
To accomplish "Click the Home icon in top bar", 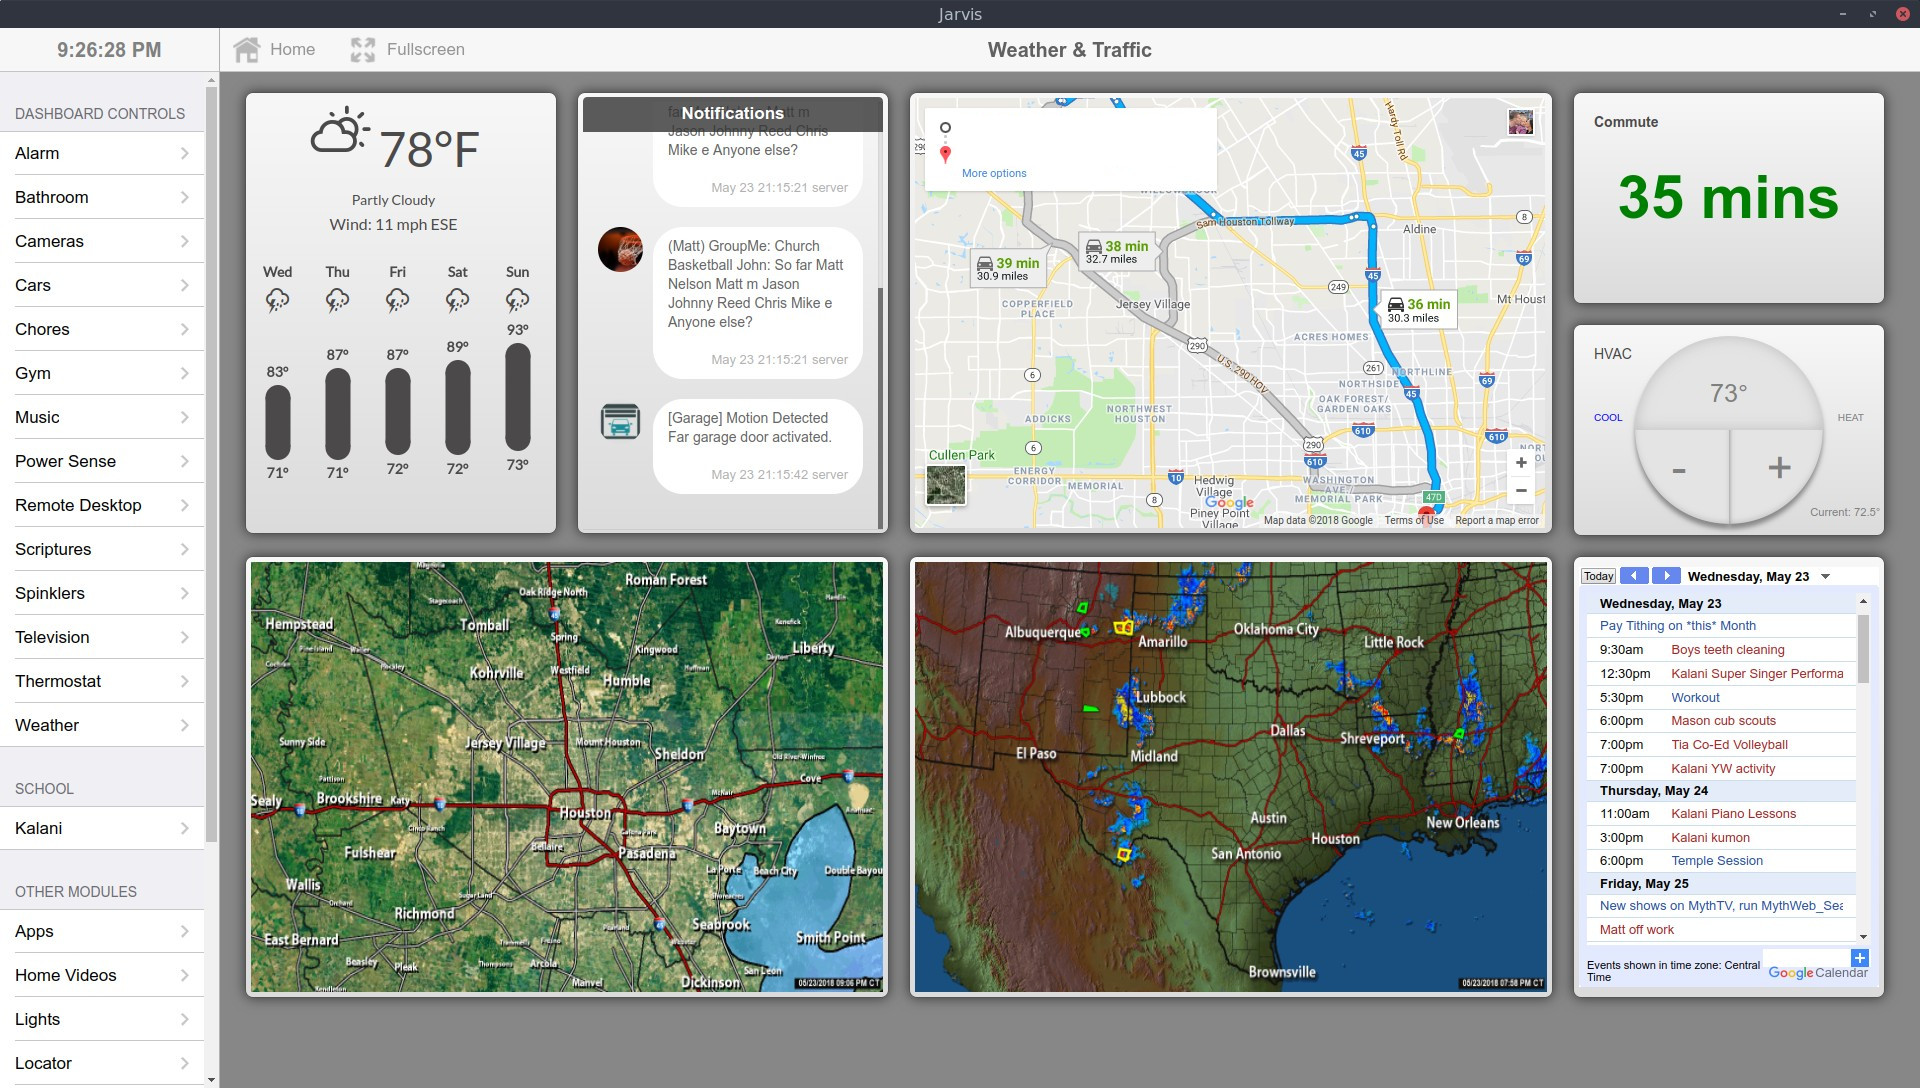I will (246, 50).
